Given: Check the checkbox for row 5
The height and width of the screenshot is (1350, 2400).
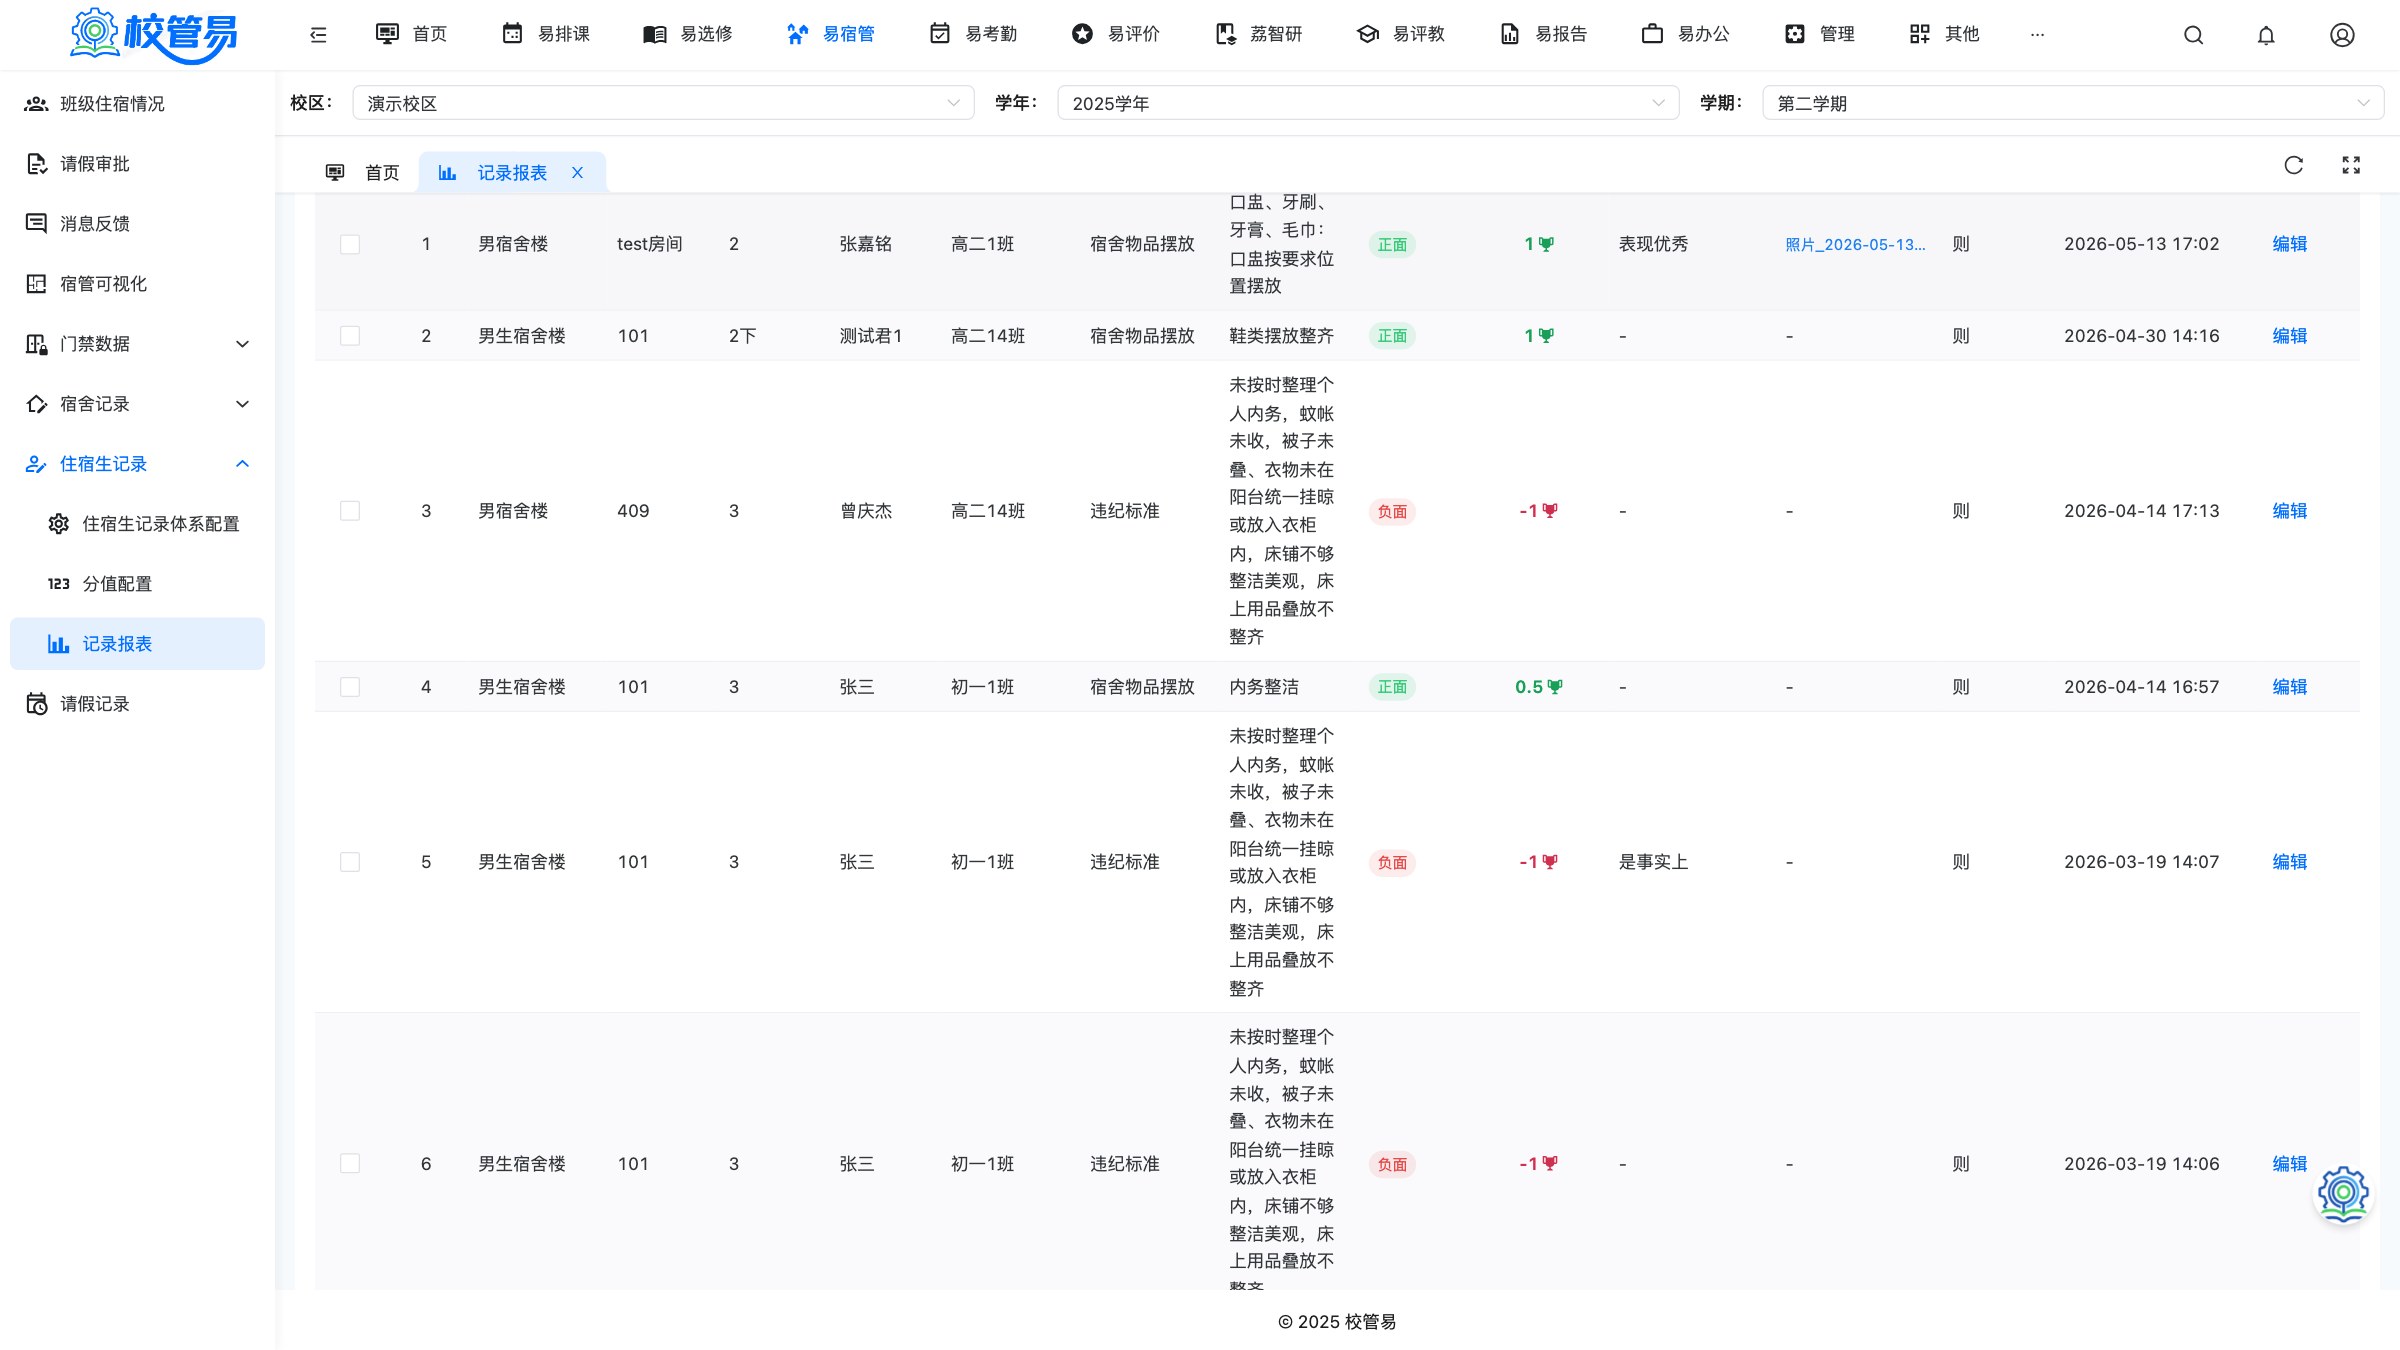Looking at the screenshot, I should point(350,862).
